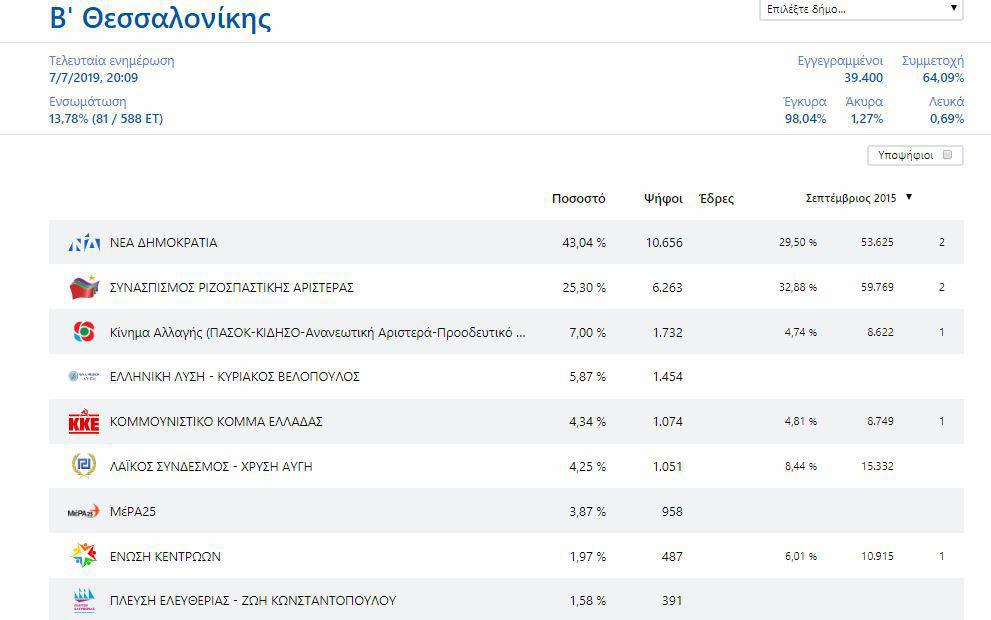991x620 pixels.
Task: Click the Kinima Allagis party logo
Action: point(84,332)
